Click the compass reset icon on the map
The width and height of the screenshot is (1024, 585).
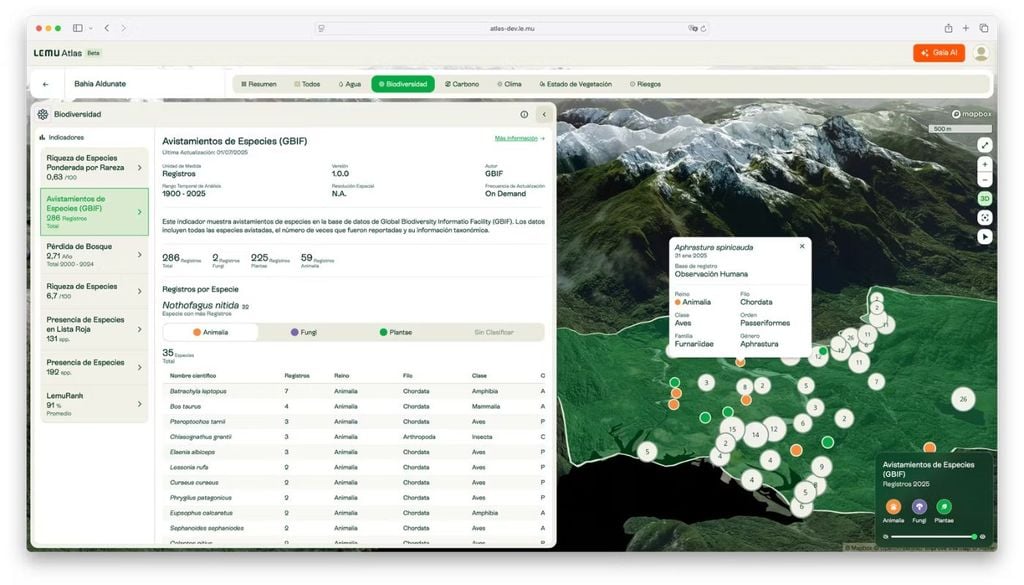coord(984,217)
